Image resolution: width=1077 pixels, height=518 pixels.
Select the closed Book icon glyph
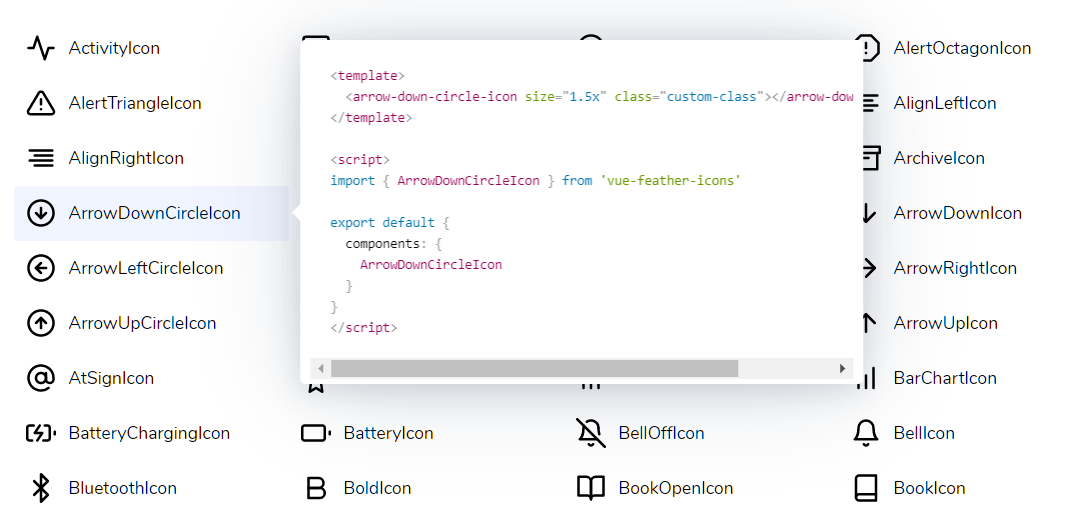click(x=865, y=488)
